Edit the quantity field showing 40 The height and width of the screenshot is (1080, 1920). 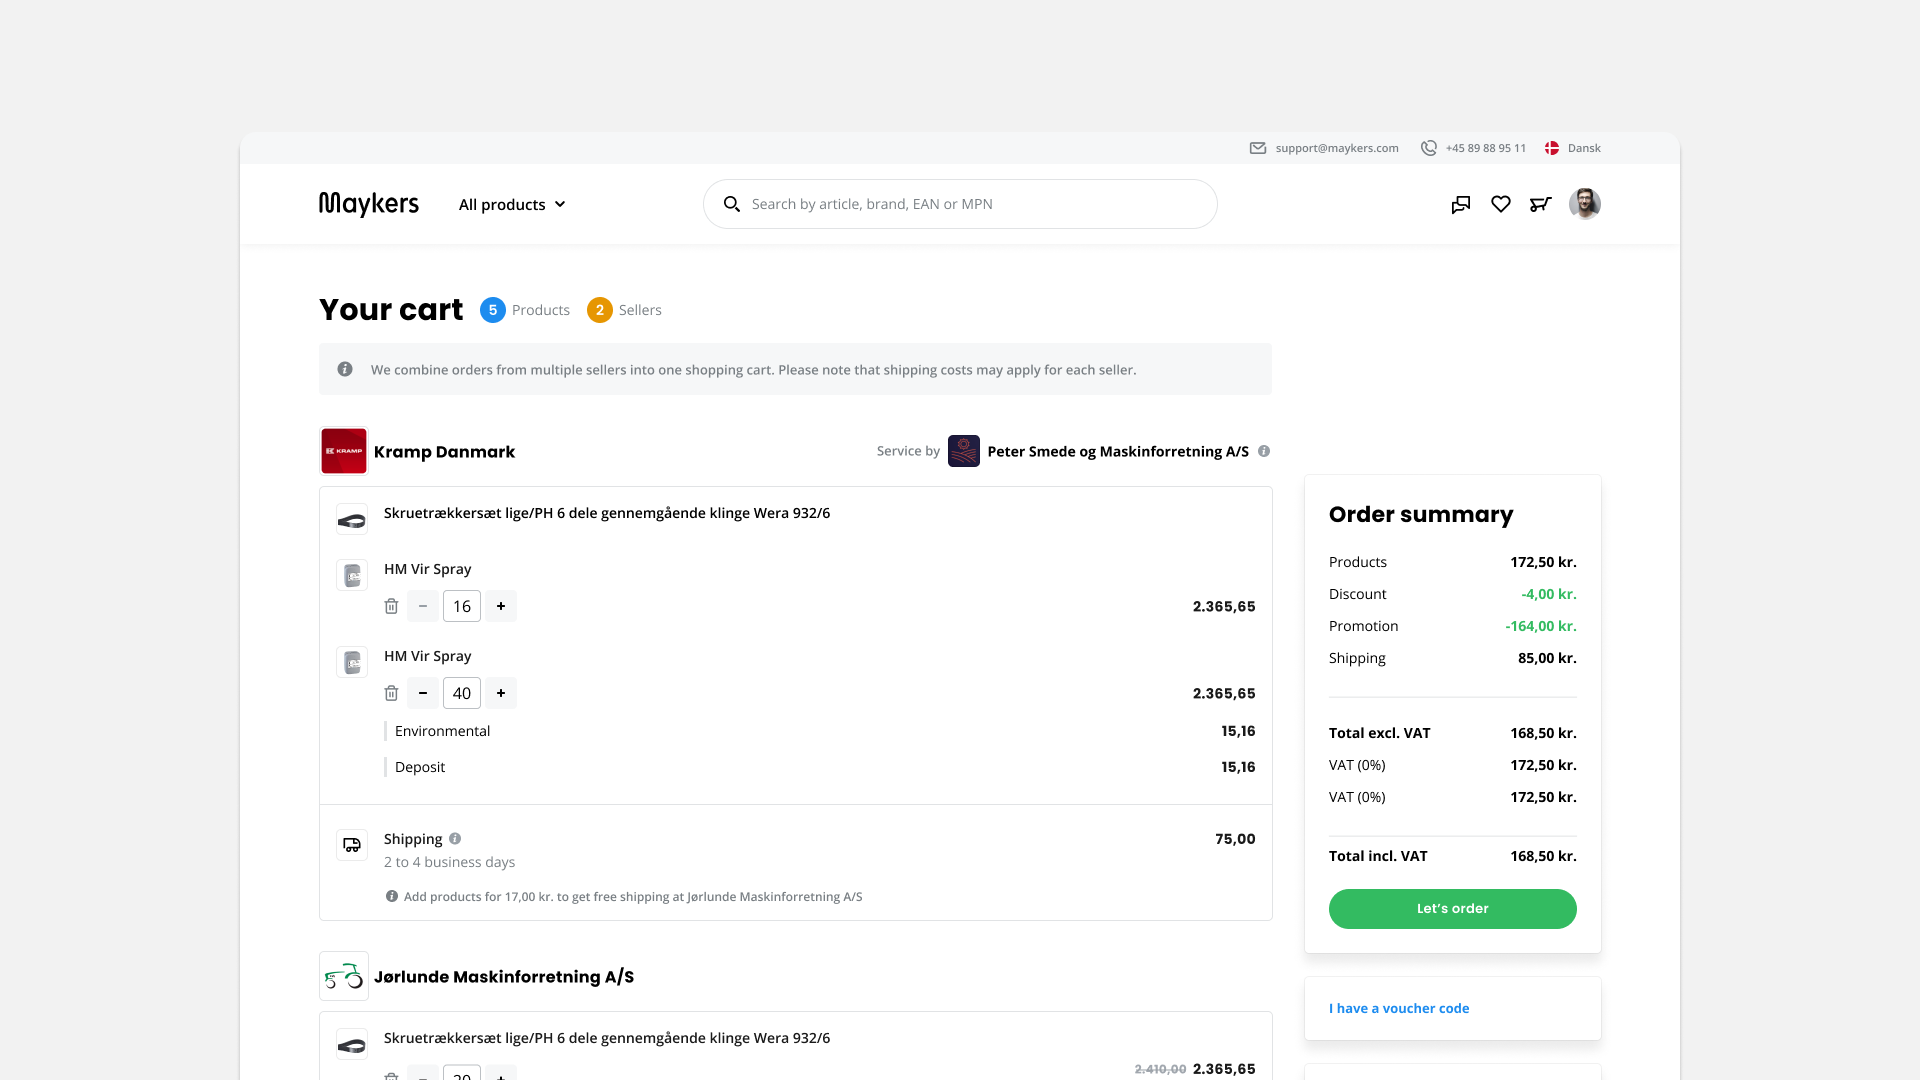click(x=462, y=693)
